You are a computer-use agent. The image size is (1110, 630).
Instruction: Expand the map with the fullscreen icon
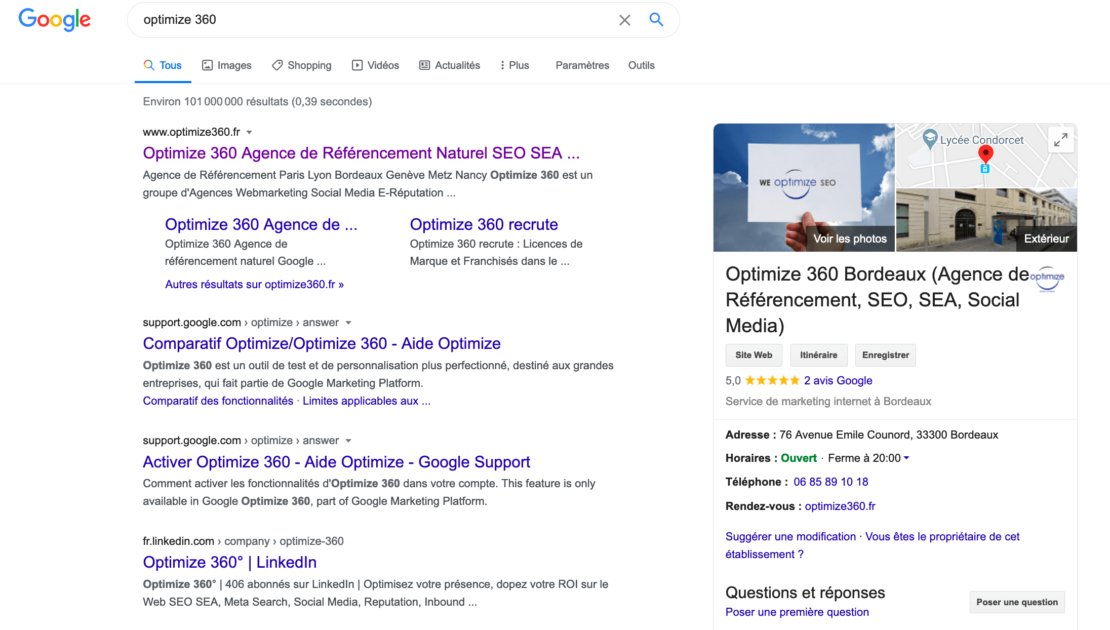(1060, 140)
